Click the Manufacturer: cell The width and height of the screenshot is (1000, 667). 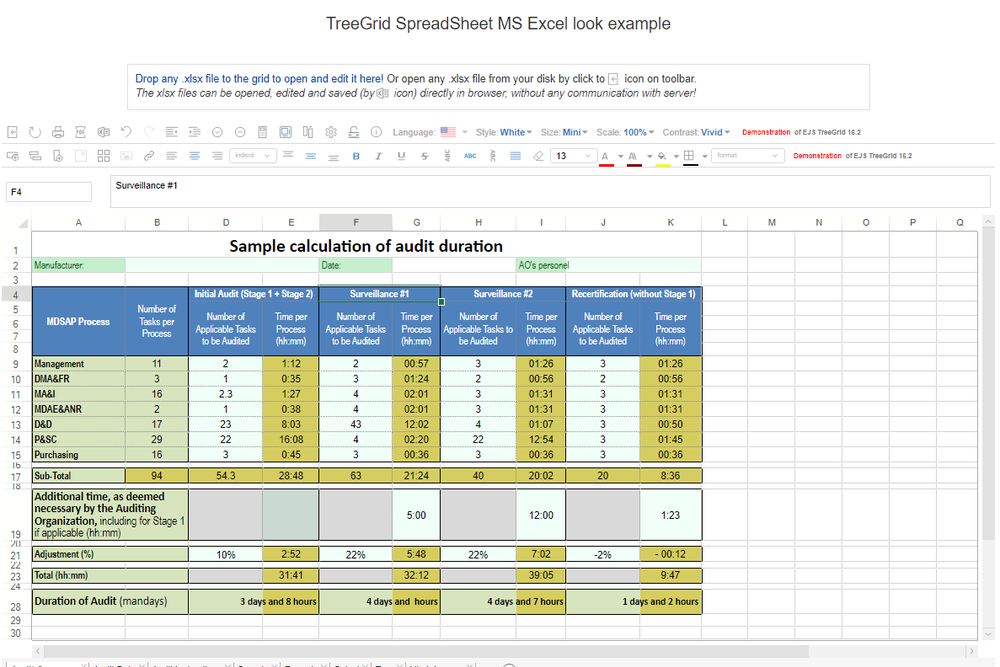78,265
